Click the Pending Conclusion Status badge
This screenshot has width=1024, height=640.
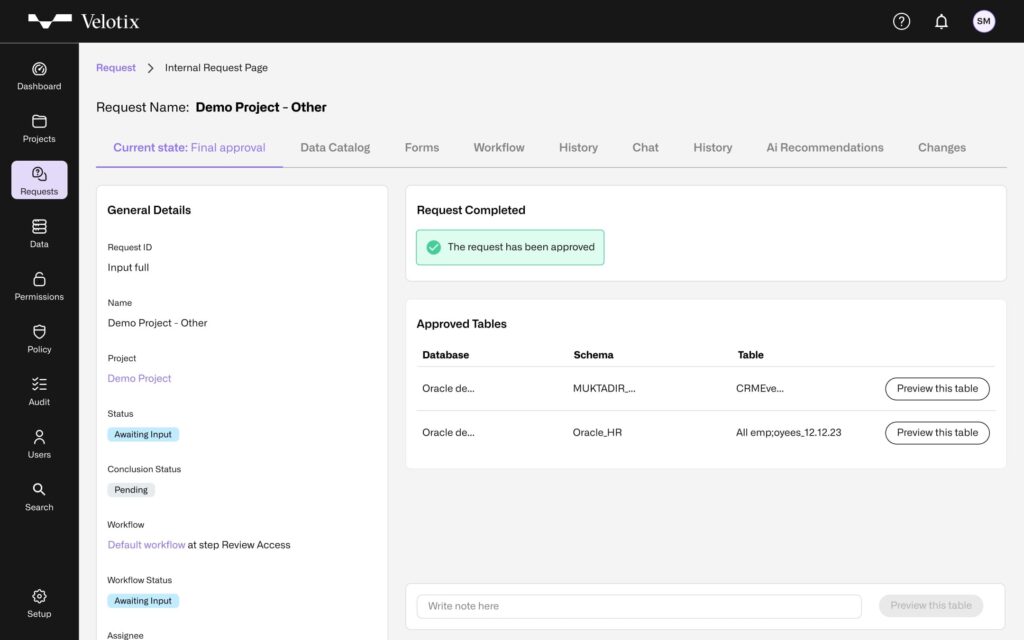tap(131, 490)
